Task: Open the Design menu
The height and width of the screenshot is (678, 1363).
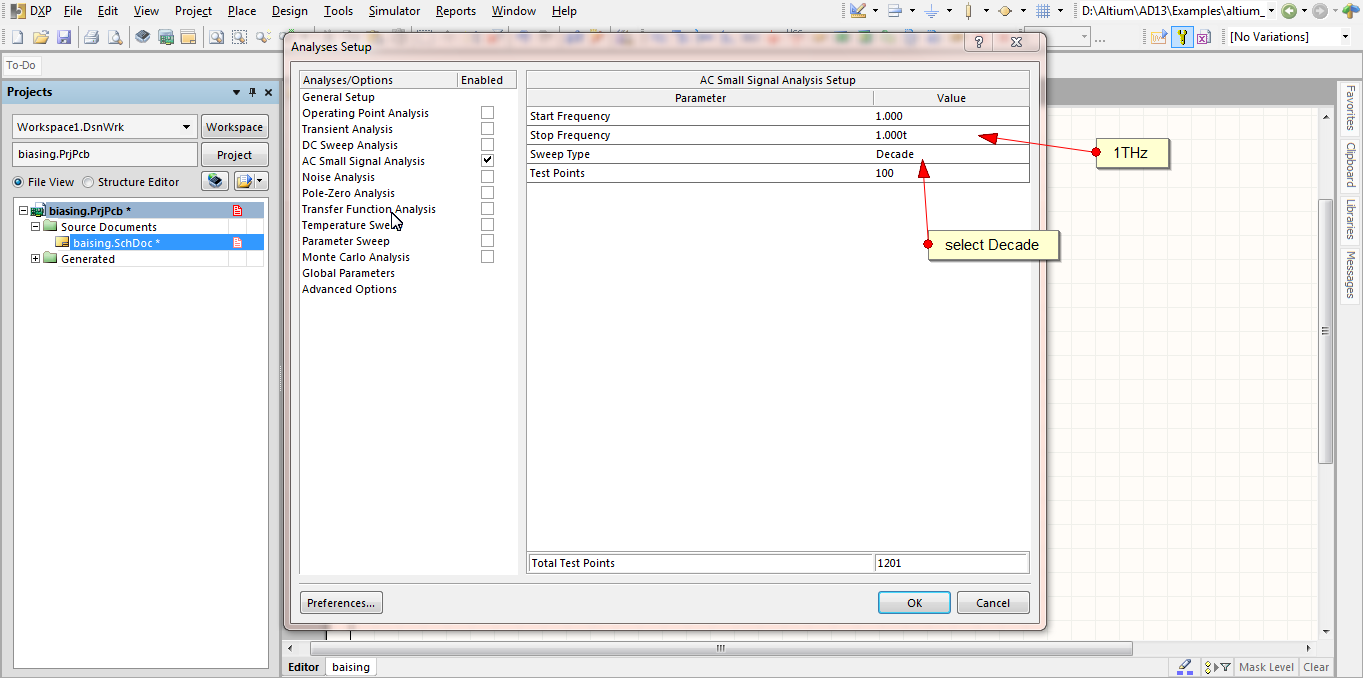Action: [x=289, y=11]
